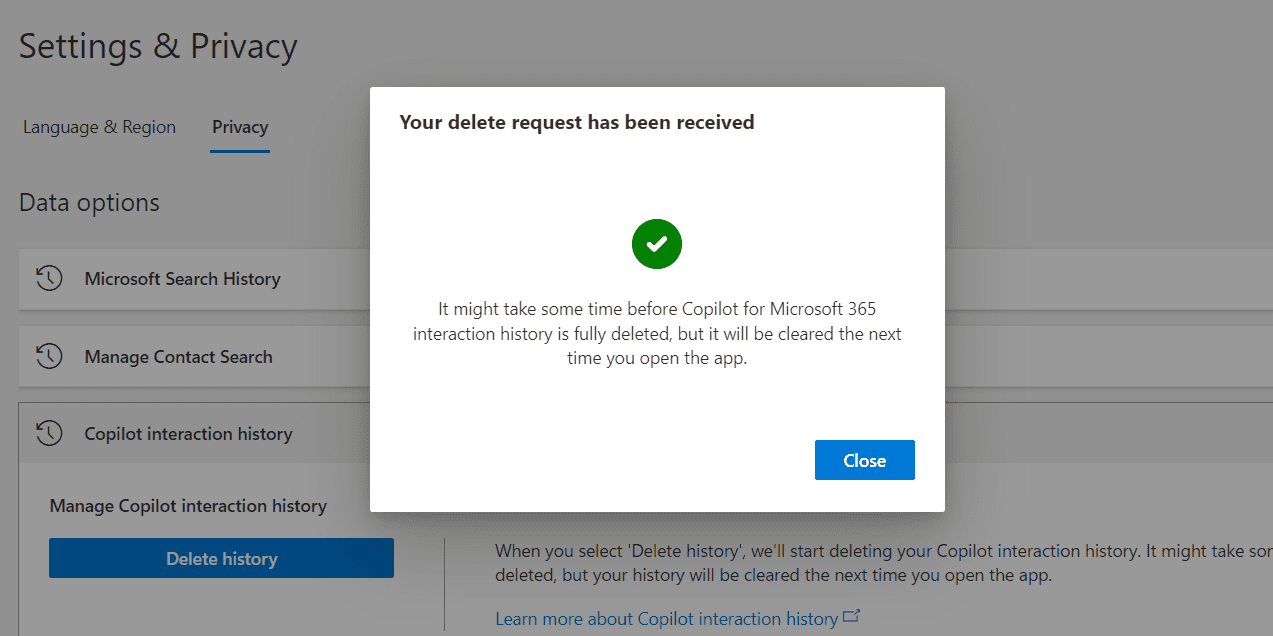Click the Manage Copilot interaction history label
1273x636 pixels.
[188, 506]
